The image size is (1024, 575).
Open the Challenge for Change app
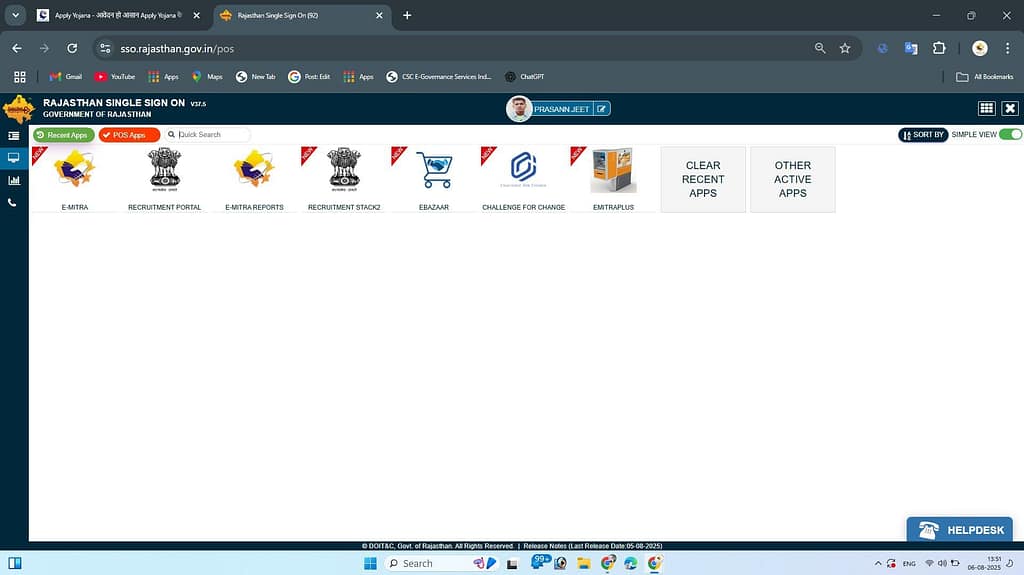(523, 171)
